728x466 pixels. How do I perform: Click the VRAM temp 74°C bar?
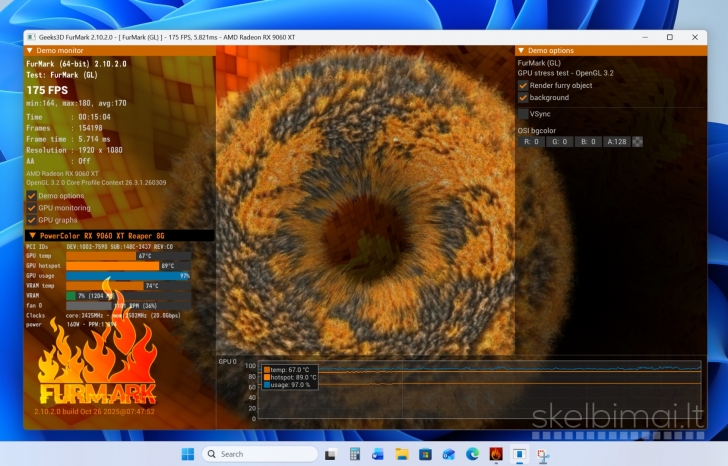129,286
